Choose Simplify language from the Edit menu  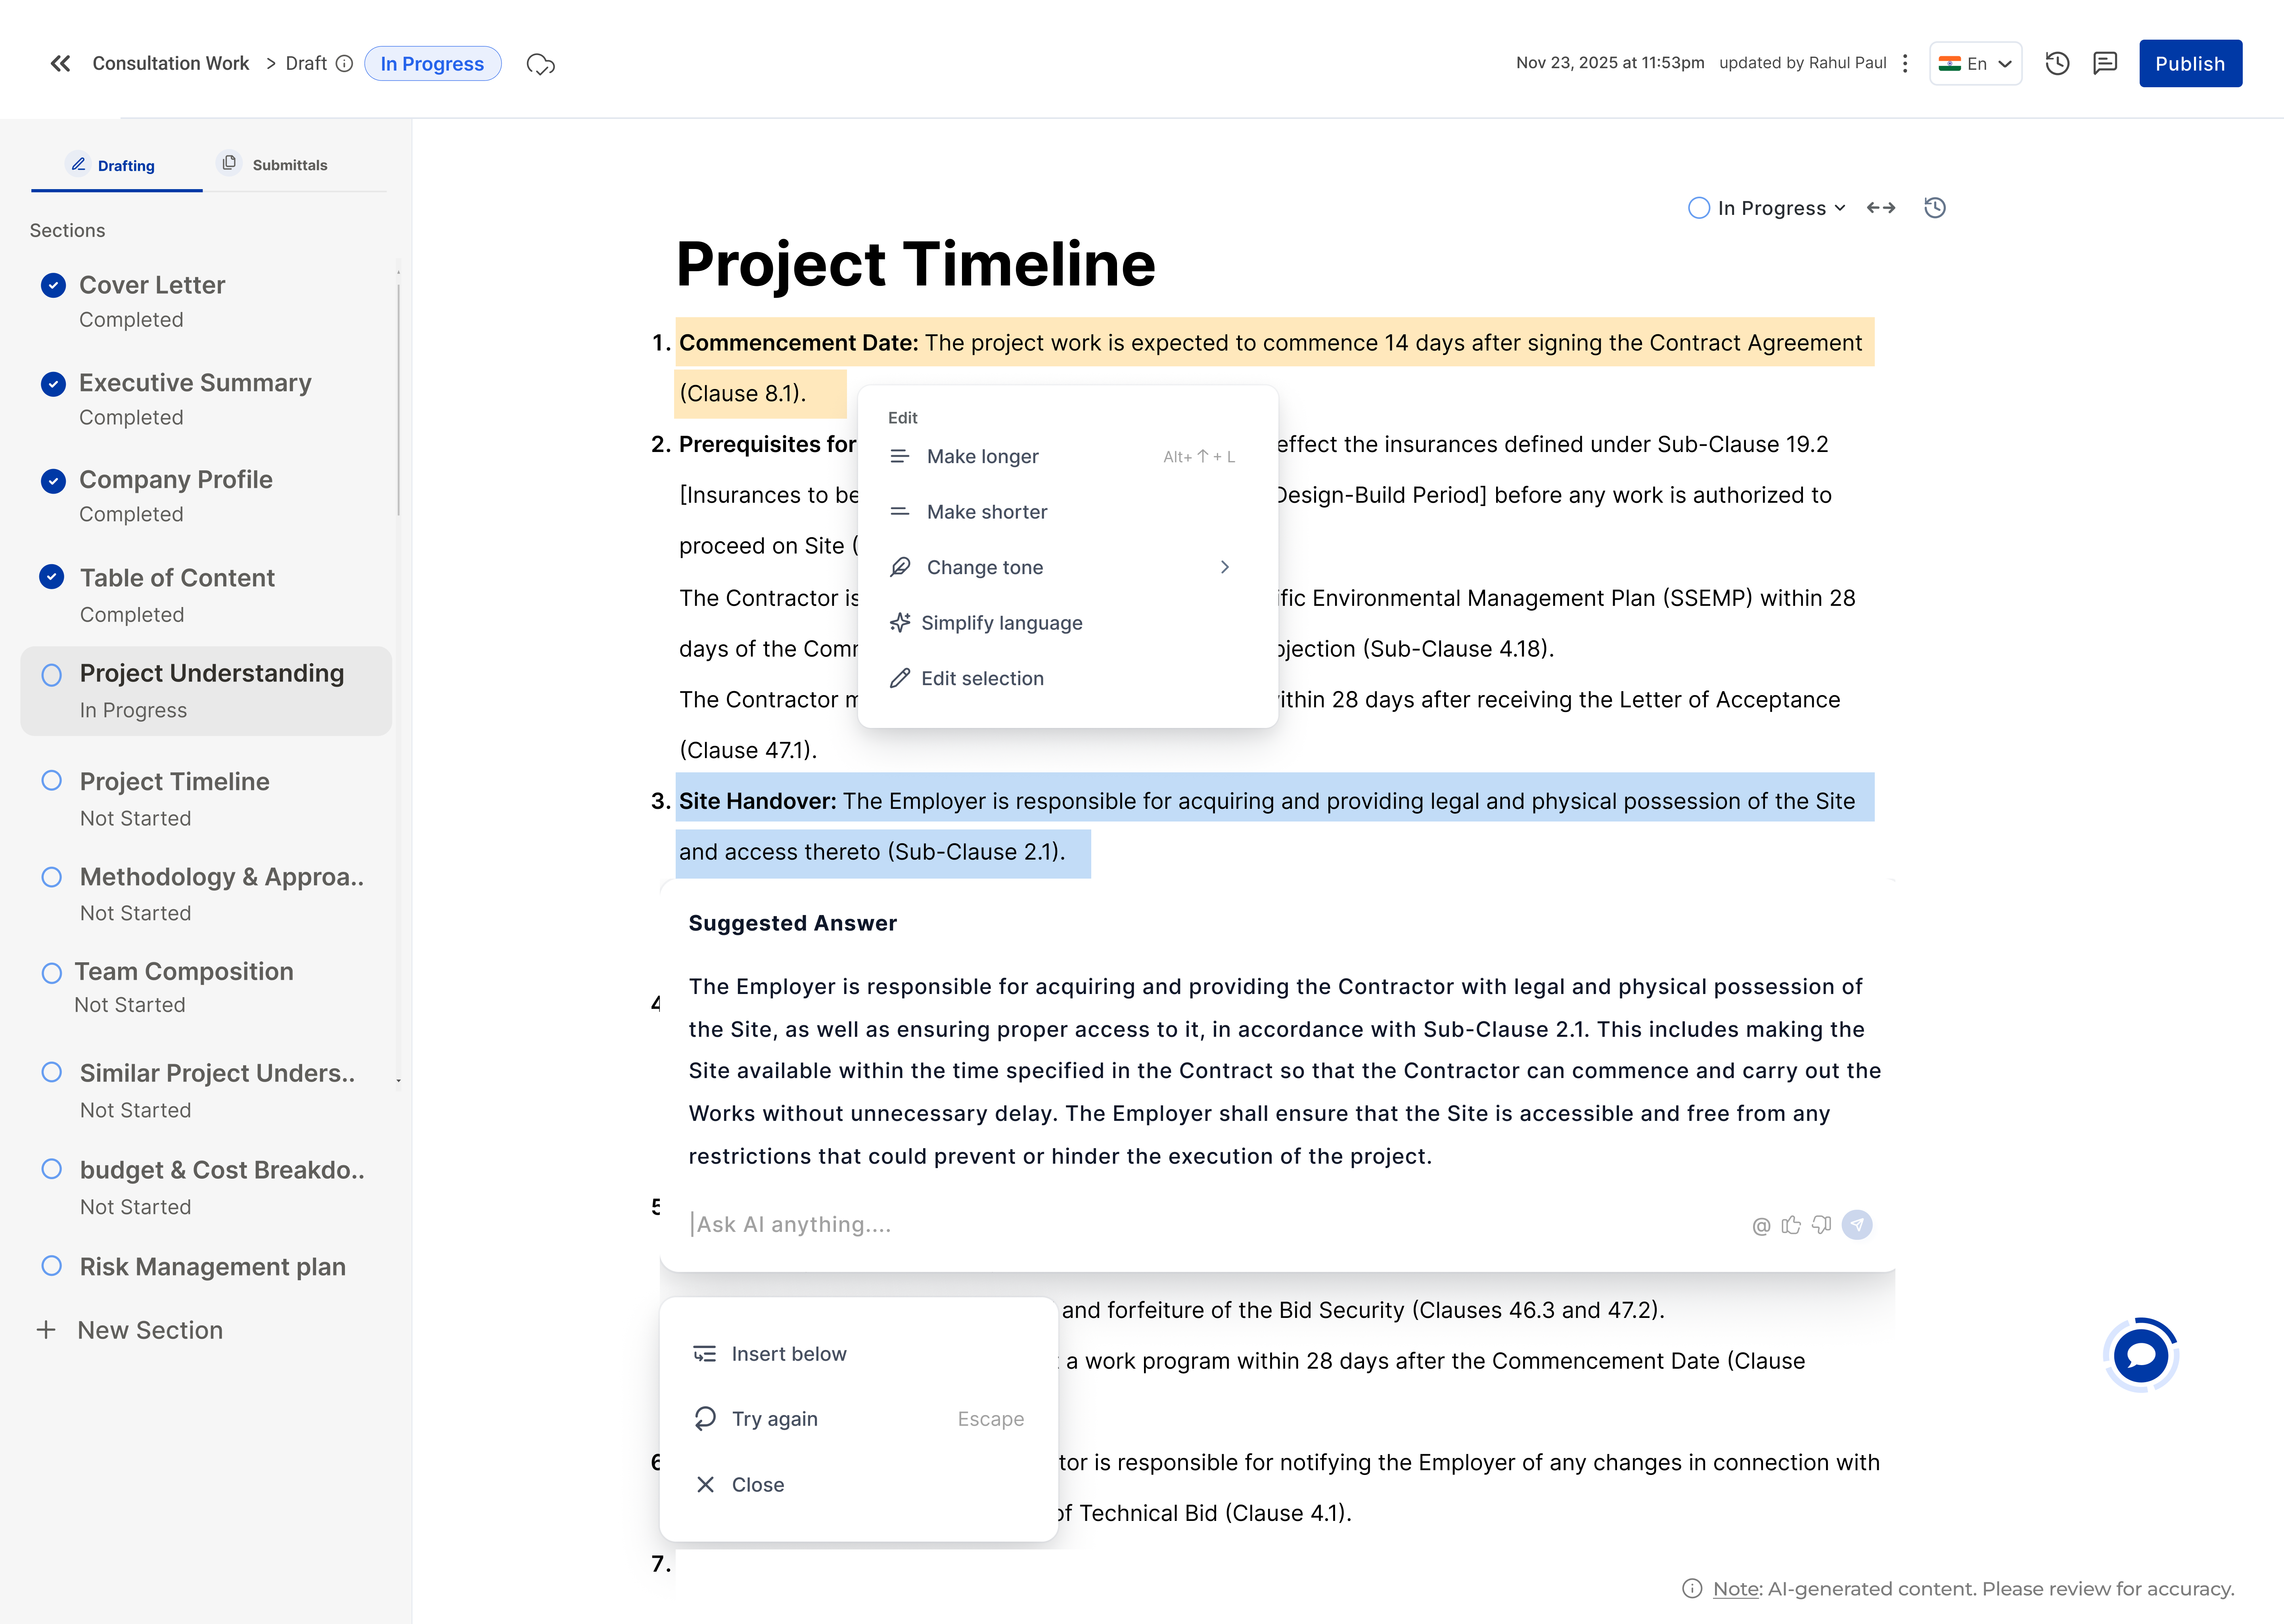(1001, 622)
